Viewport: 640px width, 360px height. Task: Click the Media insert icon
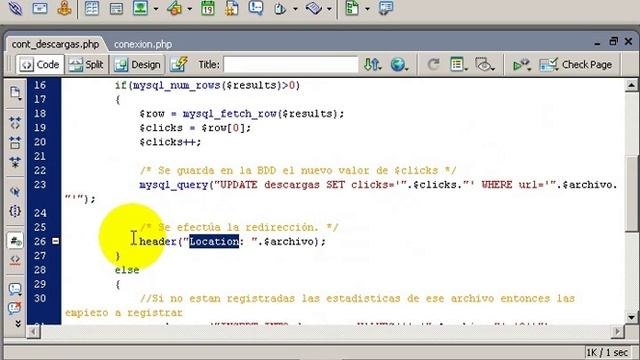click(x=175, y=8)
